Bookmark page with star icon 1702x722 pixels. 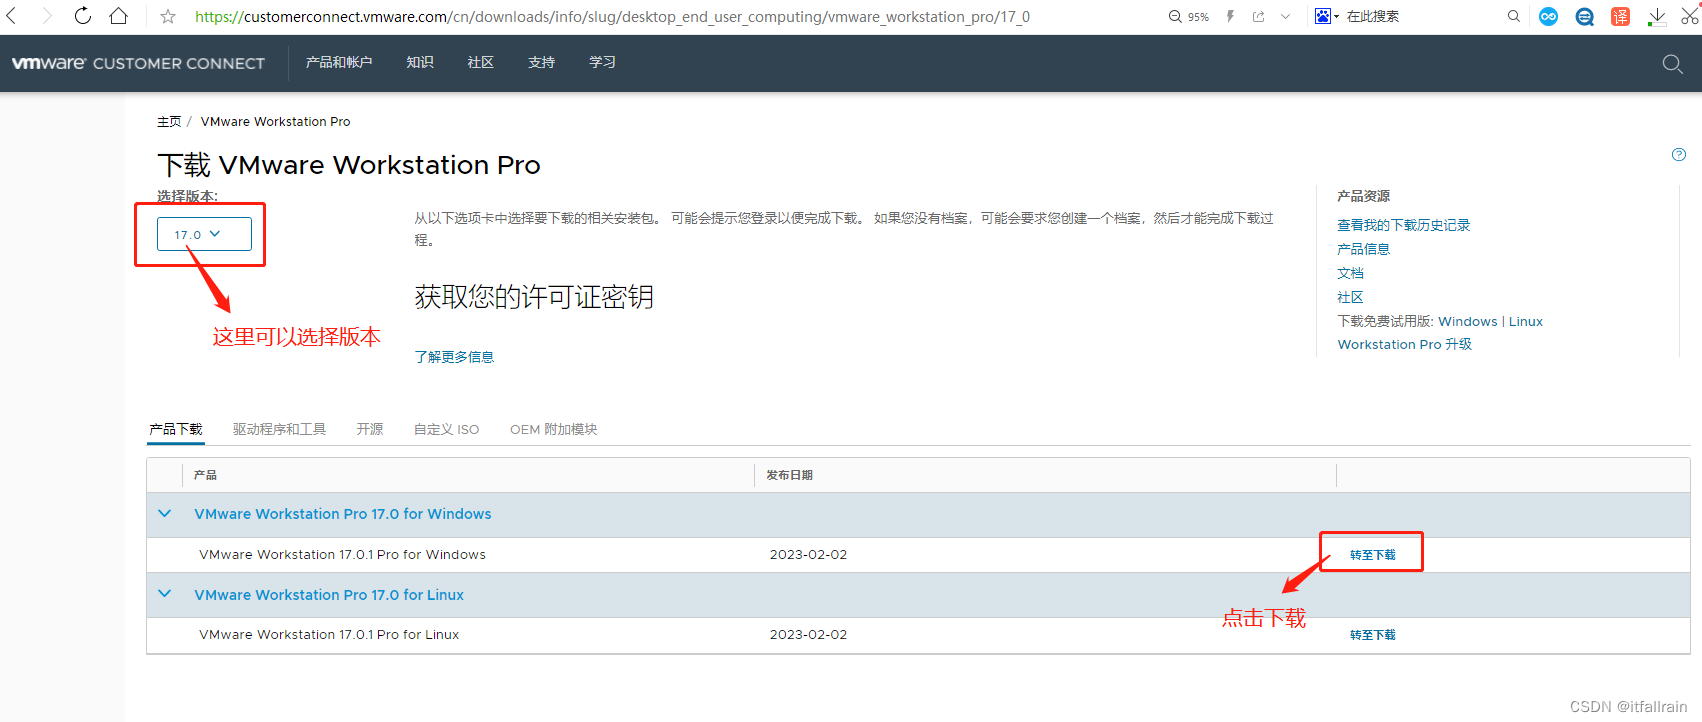click(x=168, y=16)
